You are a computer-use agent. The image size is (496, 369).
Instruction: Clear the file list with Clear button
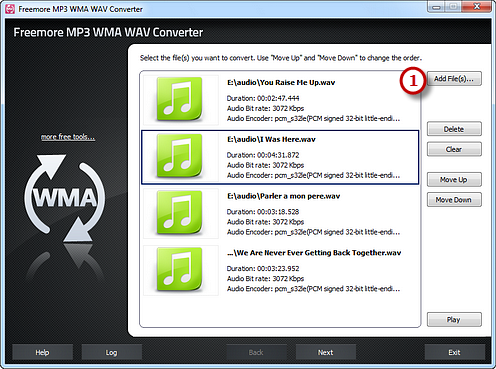click(454, 149)
